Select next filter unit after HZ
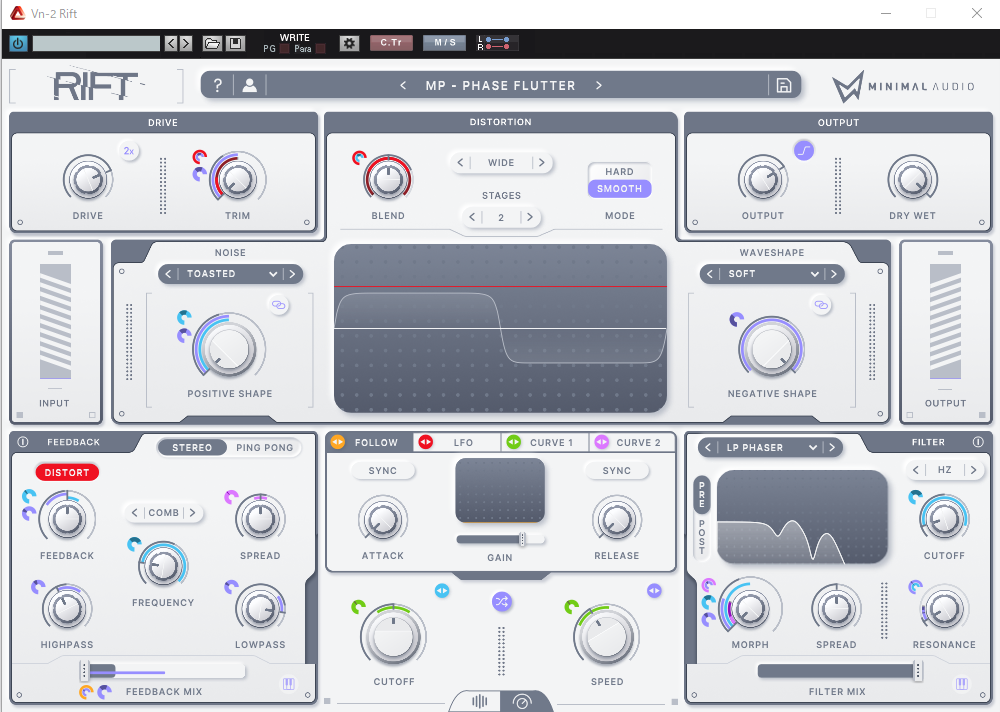This screenshot has height=712, width=1000. (x=973, y=470)
